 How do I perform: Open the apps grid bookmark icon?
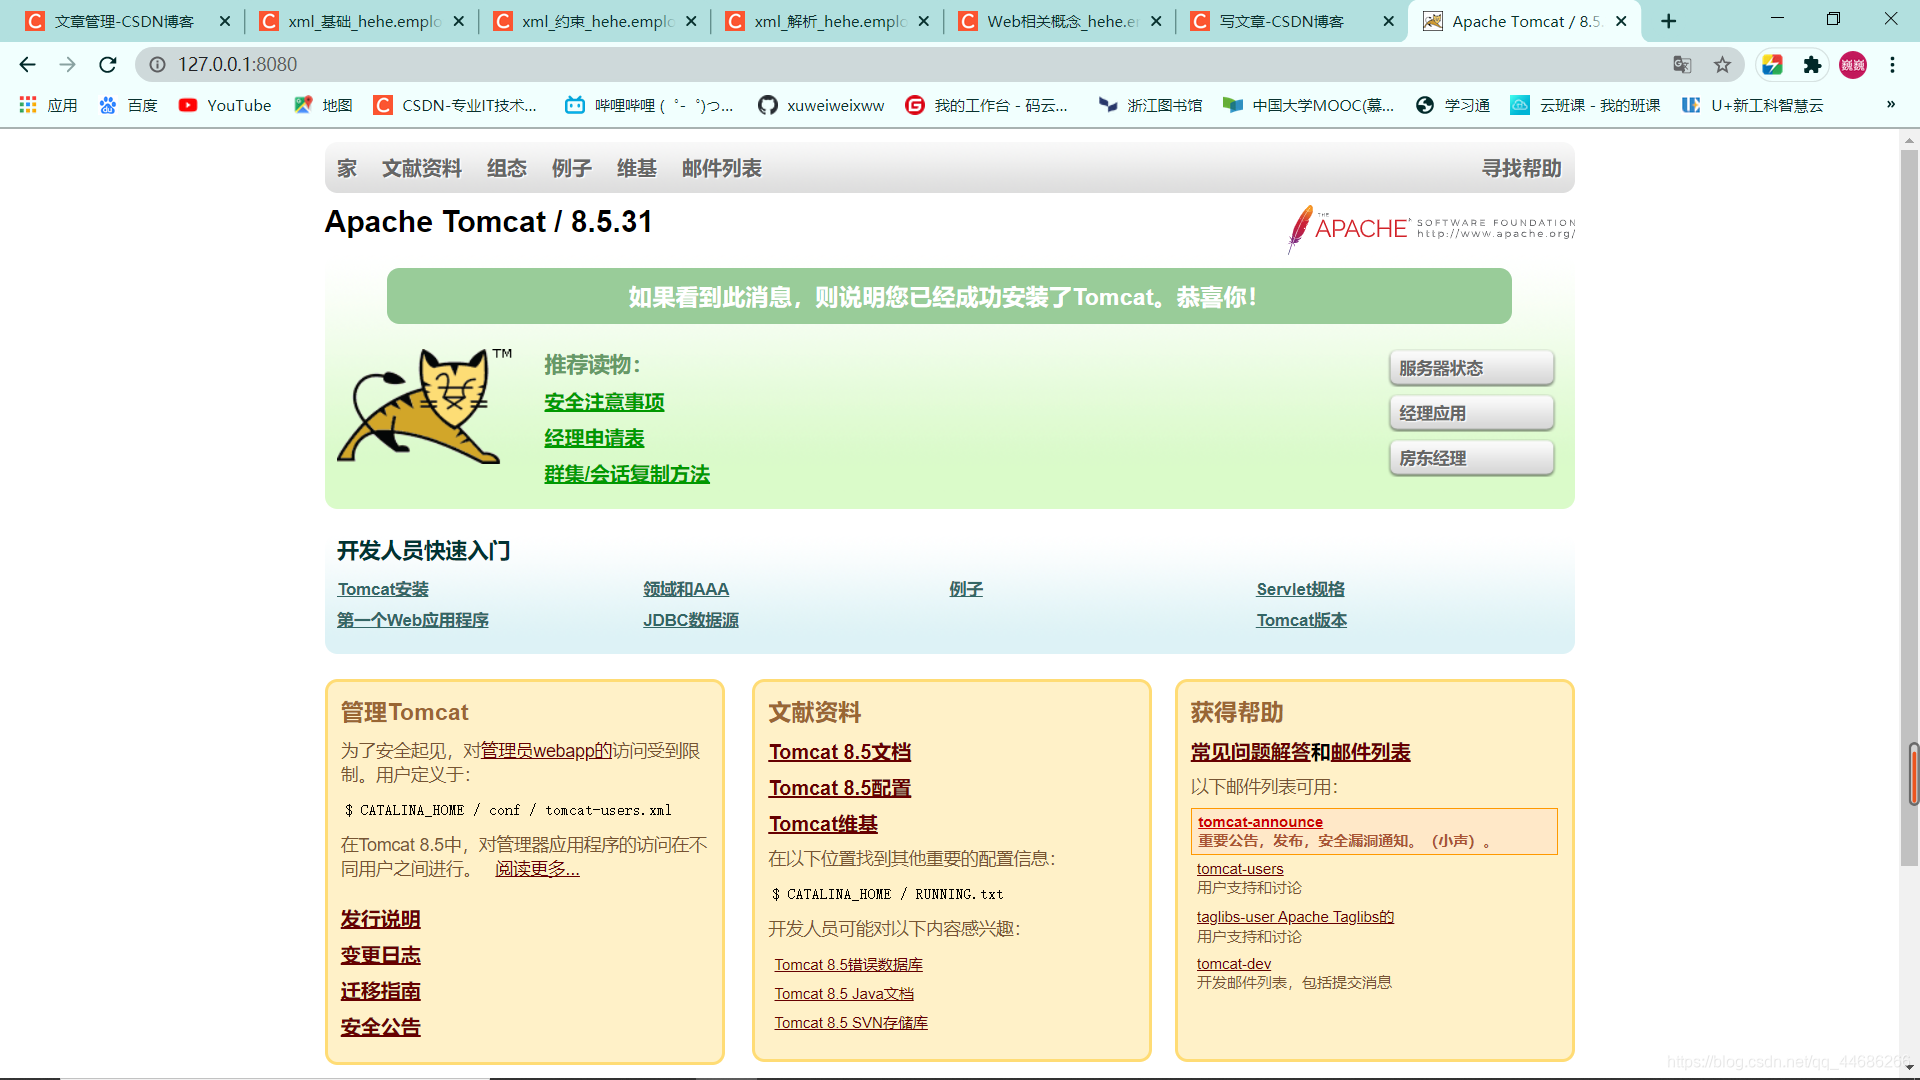pos(28,105)
